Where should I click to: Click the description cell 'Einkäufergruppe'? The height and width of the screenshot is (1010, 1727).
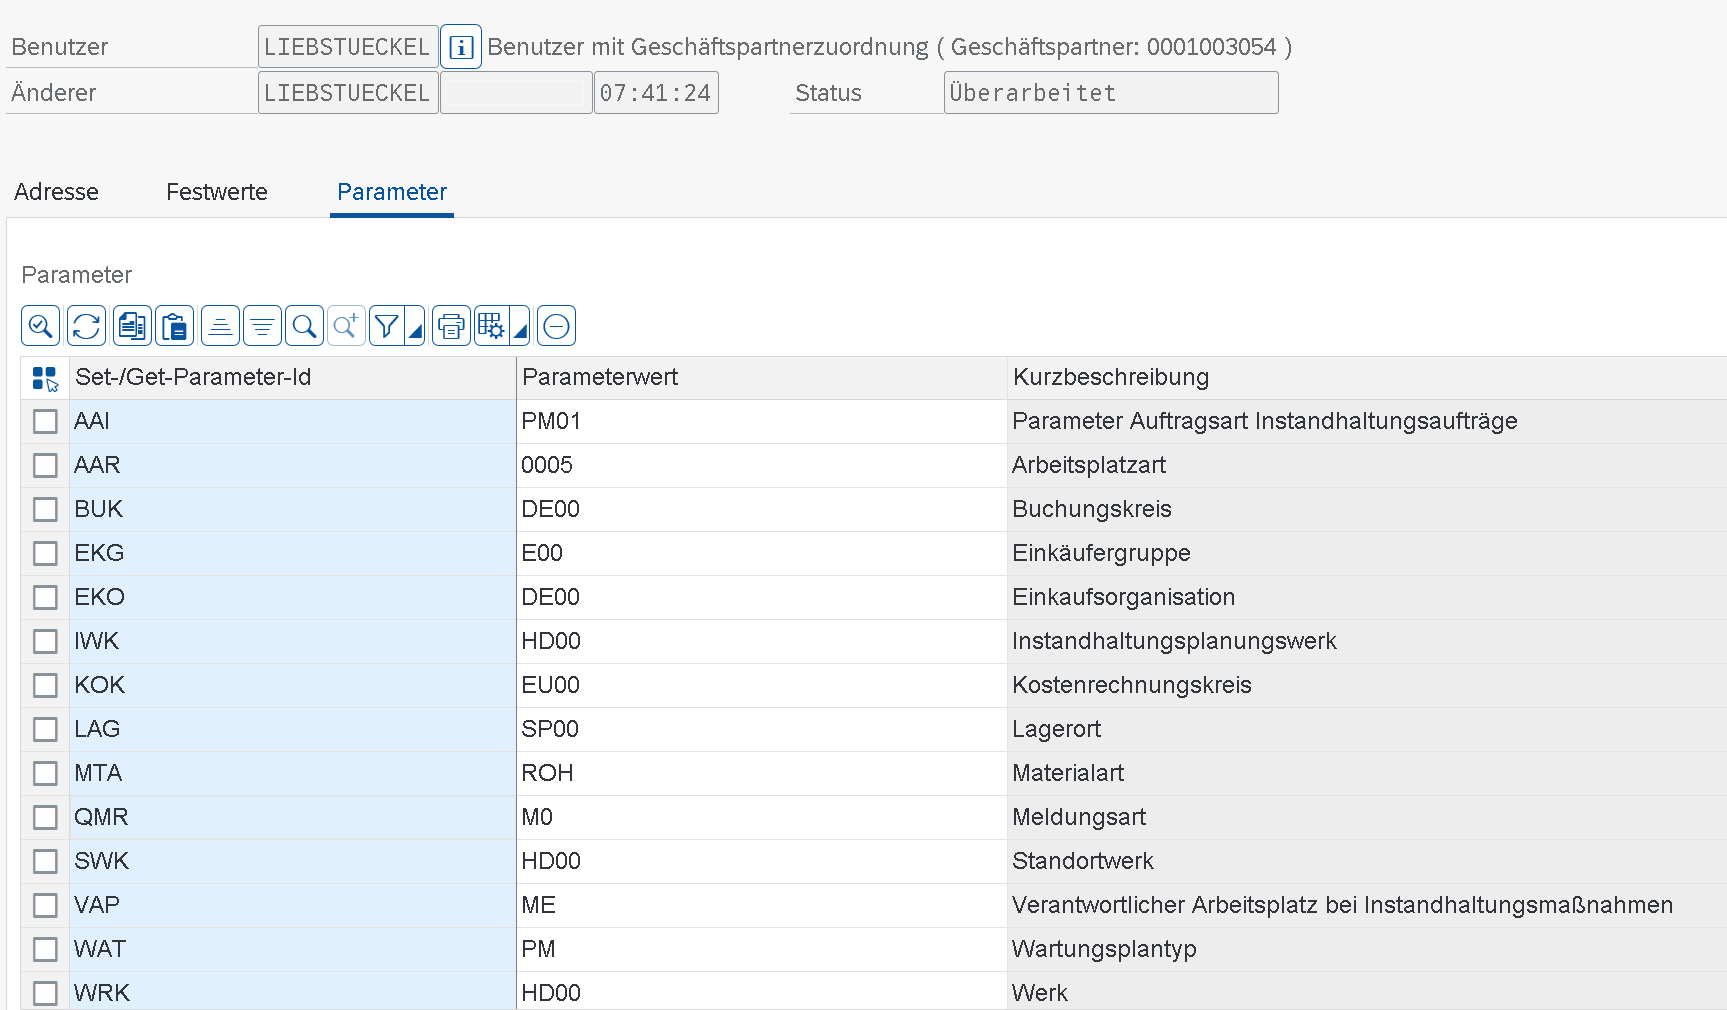pyautogui.click(x=1367, y=554)
